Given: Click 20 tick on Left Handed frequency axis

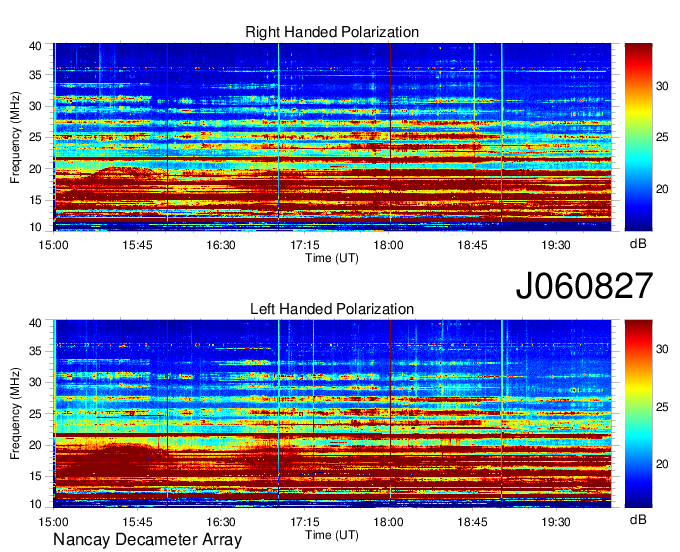Looking at the screenshot, I should click(x=35, y=445).
